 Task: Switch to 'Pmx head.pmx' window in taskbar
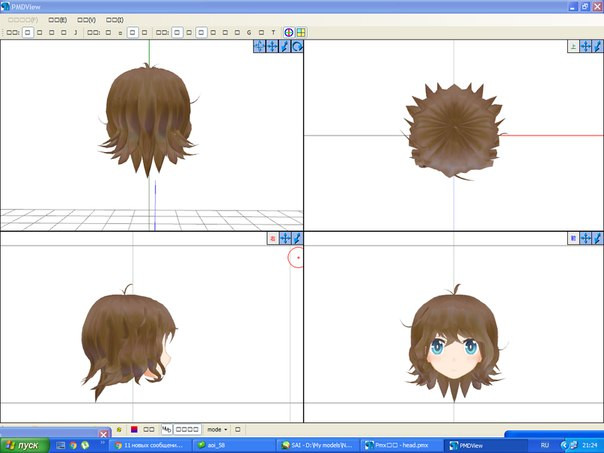(402, 444)
